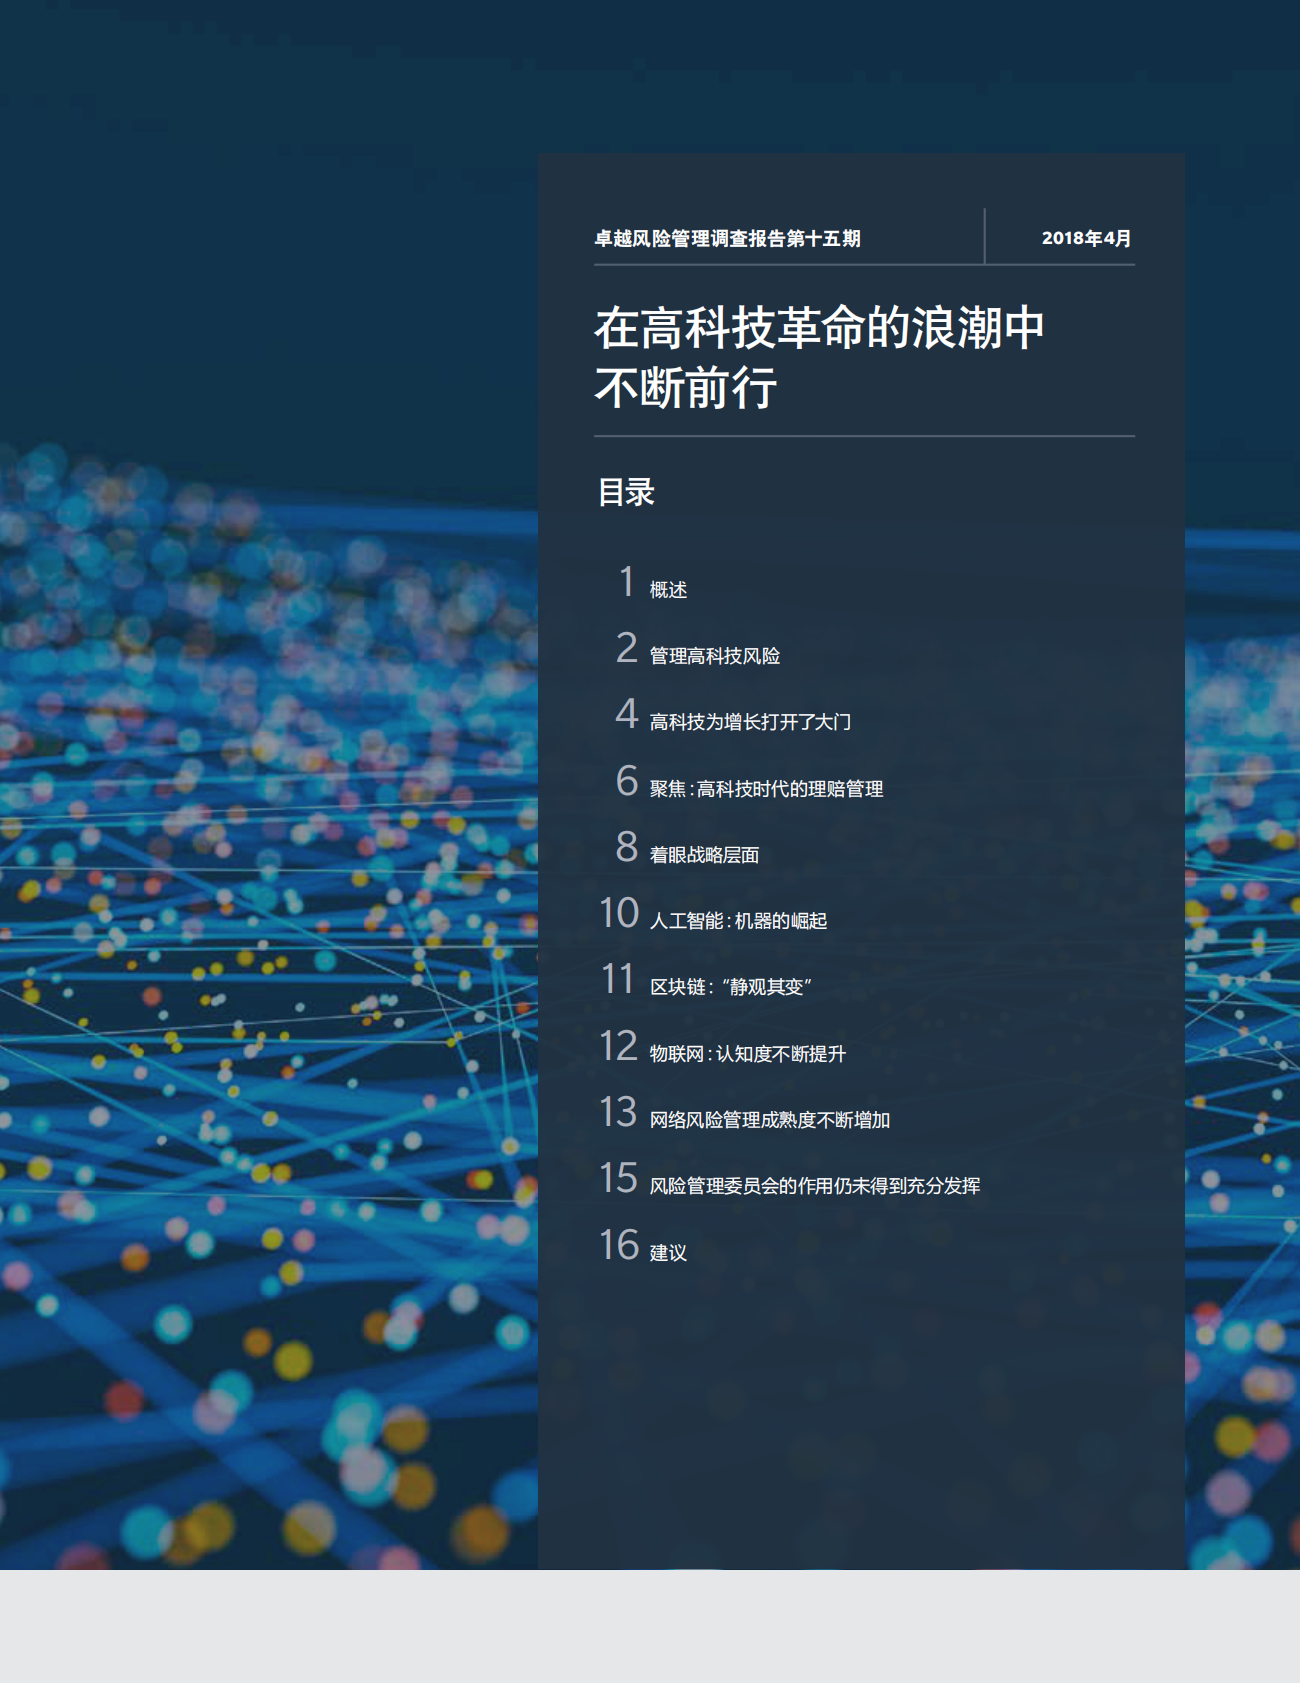Click the header text '卓越风险管理调查报告第十五期'
The image size is (1300, 1683).
(727, 239)
